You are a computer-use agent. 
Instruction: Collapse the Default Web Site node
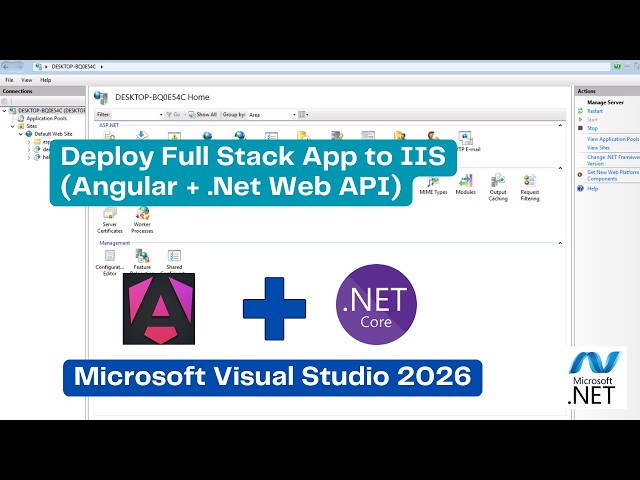(21, 134)
